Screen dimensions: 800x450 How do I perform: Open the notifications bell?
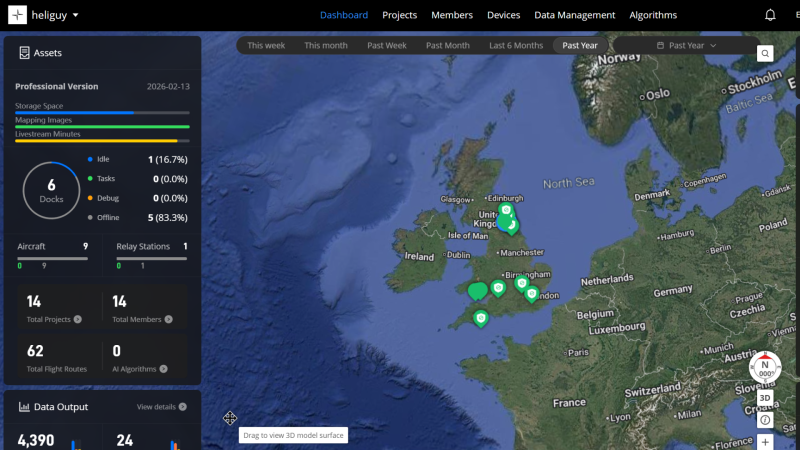click(x=770, y=15)
